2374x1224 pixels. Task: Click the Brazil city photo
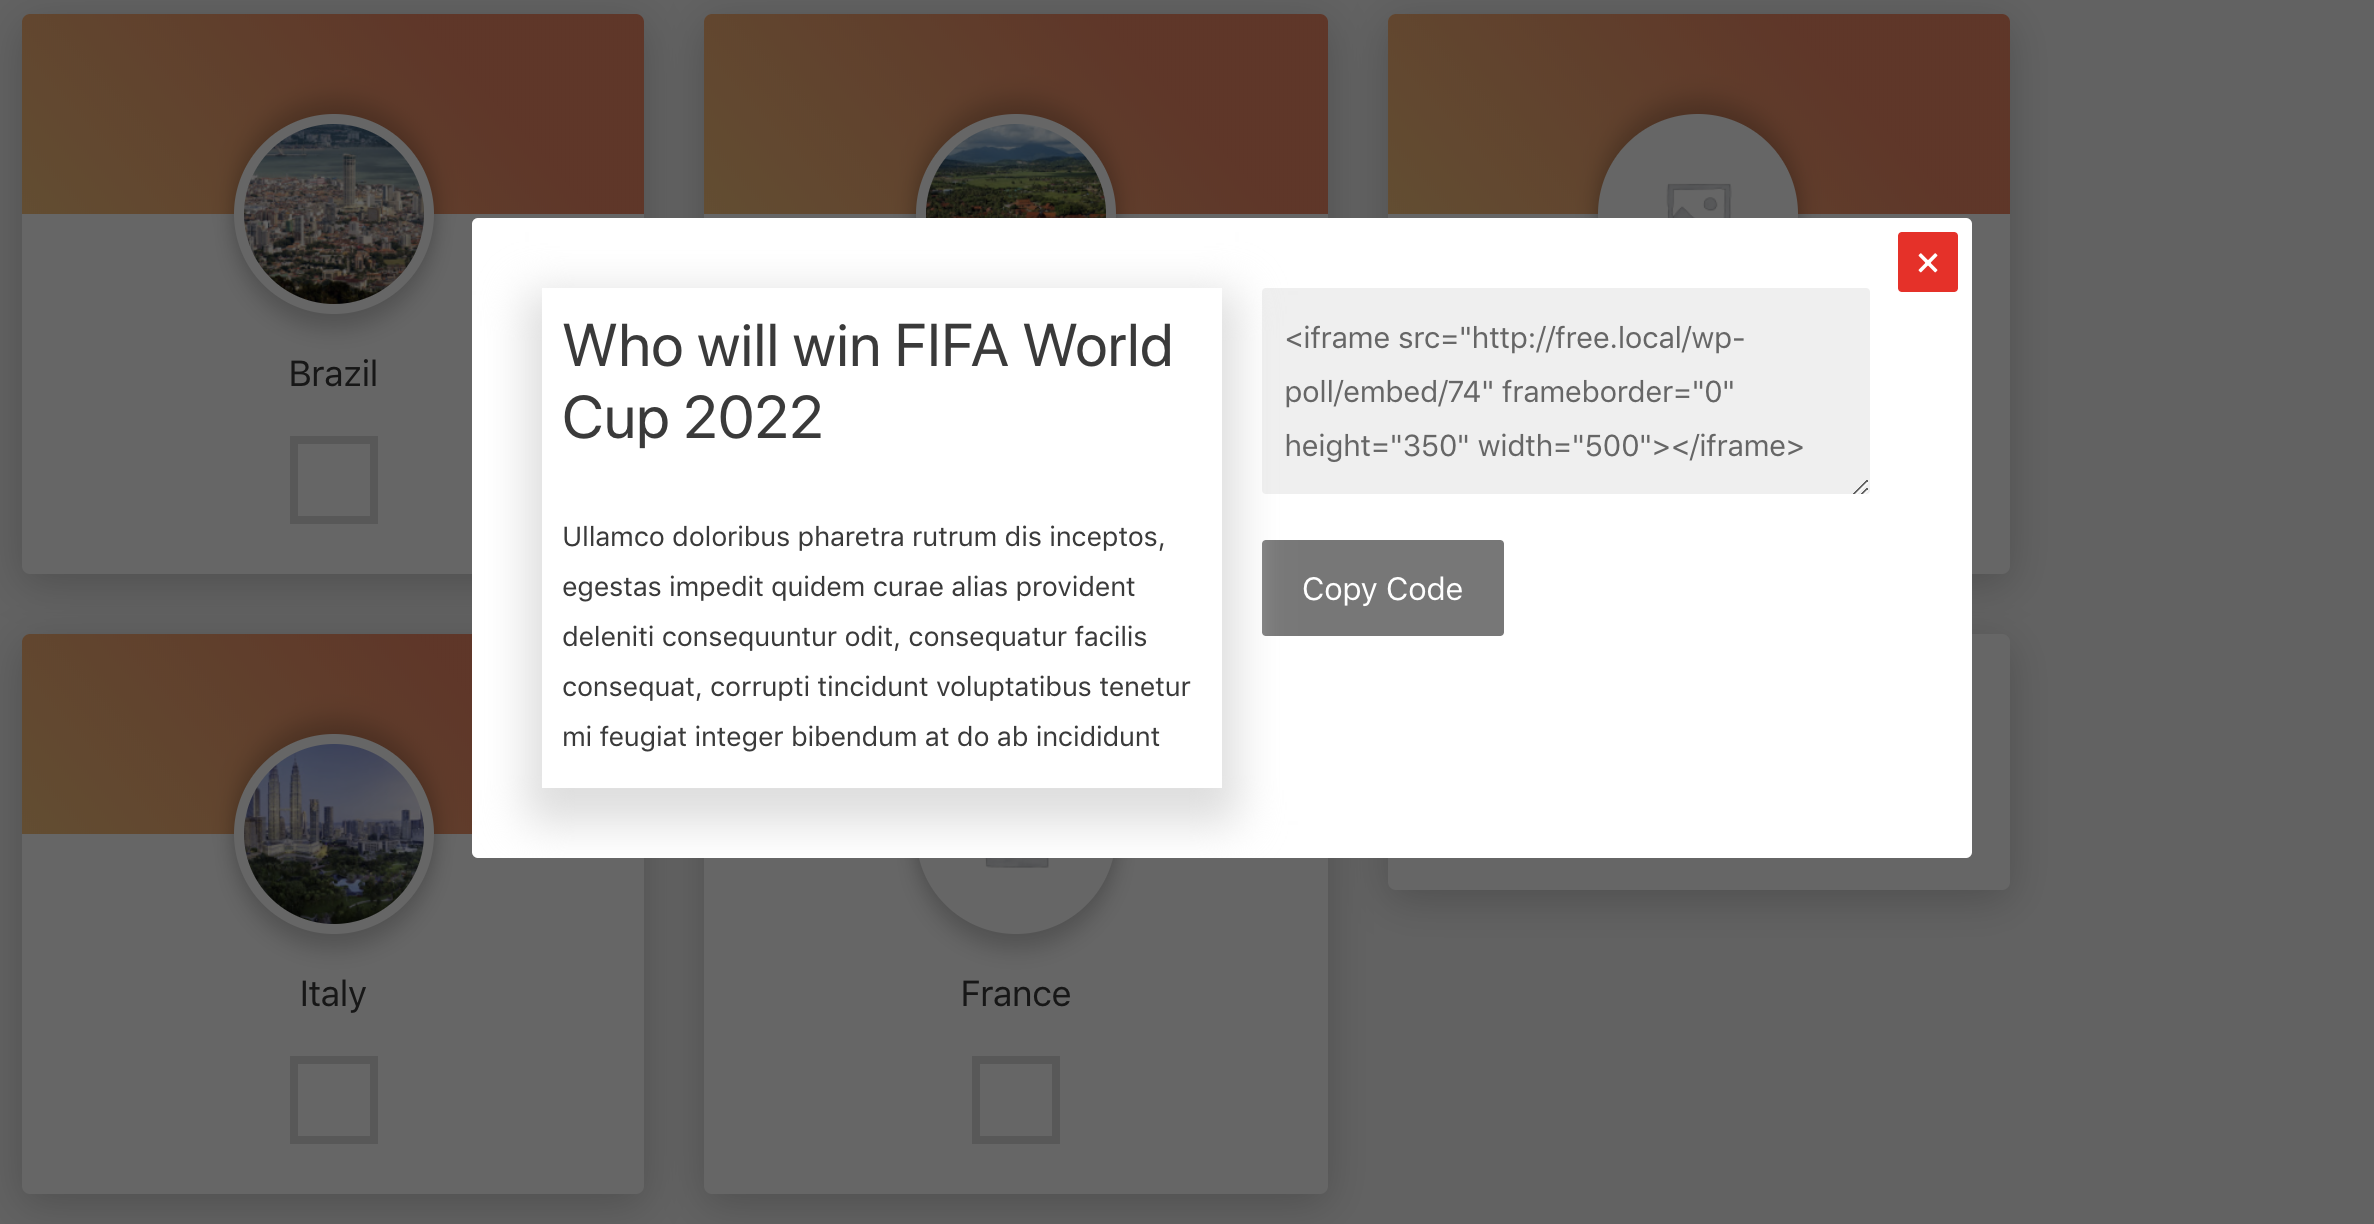(333, 213)
